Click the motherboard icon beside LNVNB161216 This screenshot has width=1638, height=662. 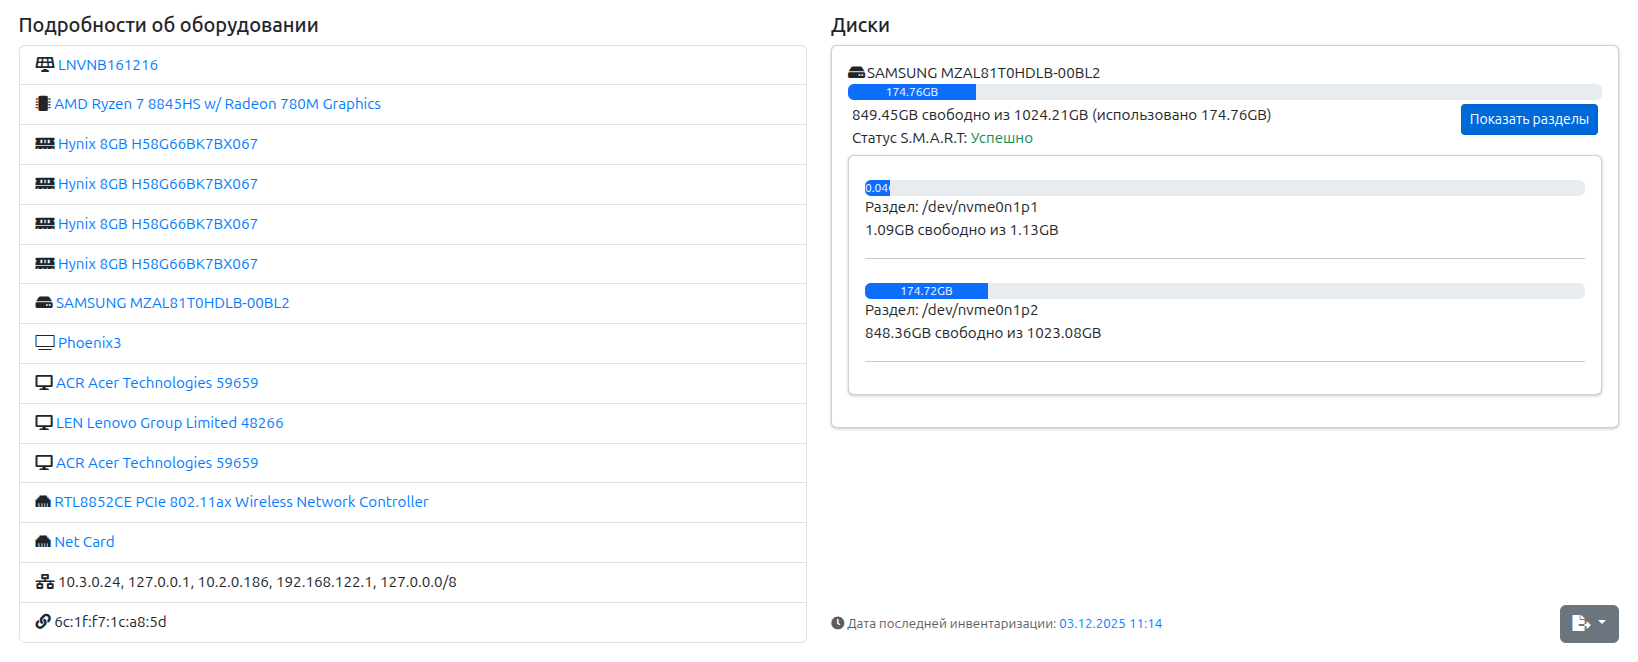pyautogui.click(x=45, y=65)
